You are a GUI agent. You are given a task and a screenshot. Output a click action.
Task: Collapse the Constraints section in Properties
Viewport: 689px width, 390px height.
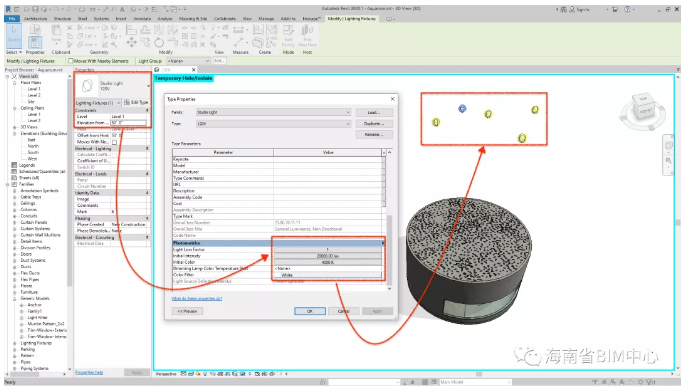147,111
